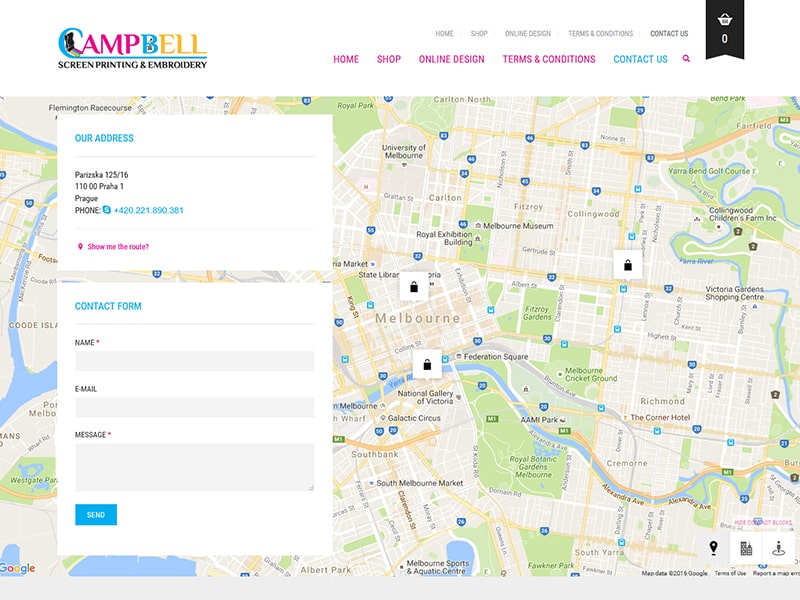Open the shopping cart basket icon
Image resolution: width=800 pixels, height=600 pixels.
tap(724, 20)
